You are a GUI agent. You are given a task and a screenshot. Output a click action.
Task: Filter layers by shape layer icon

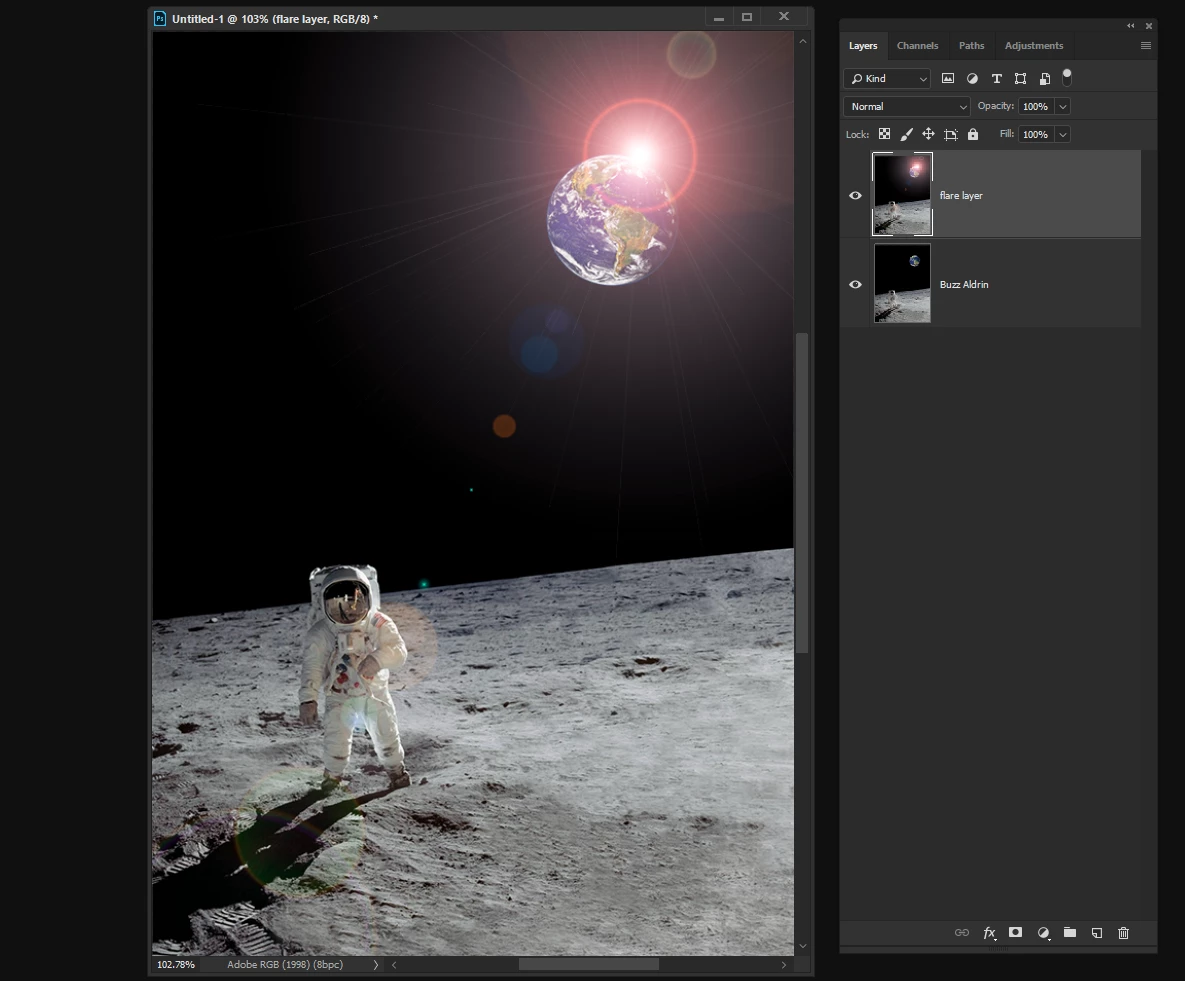[x=1020, y=78]
